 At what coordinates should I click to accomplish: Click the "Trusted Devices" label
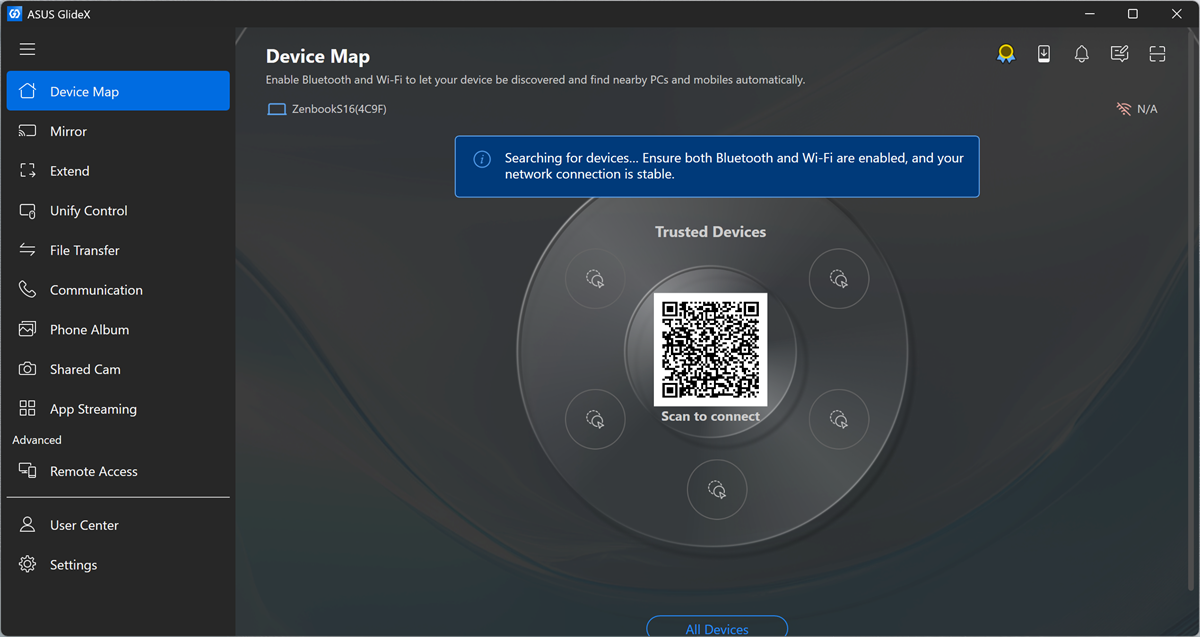click(710, 232)
